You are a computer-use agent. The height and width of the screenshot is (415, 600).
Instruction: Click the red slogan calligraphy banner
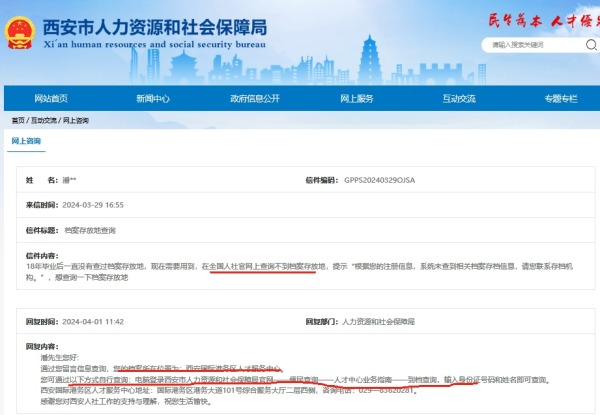[x=544, y=21]
